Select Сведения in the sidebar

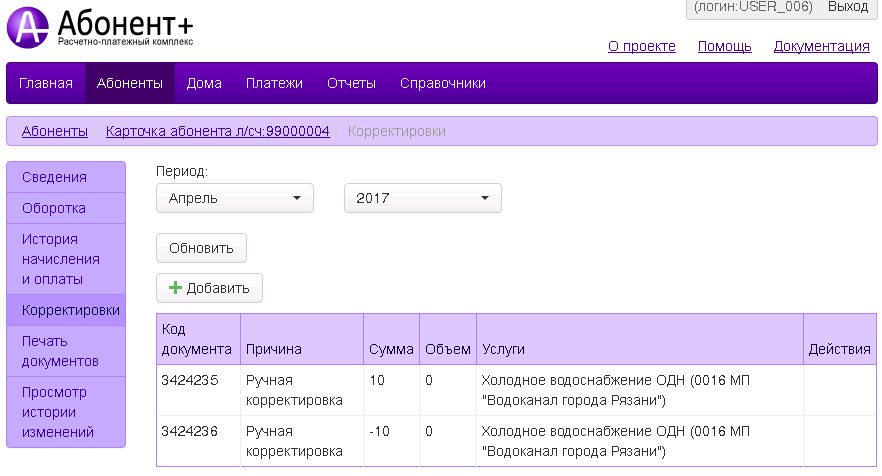pyautogui.click(x=54, y=177)
